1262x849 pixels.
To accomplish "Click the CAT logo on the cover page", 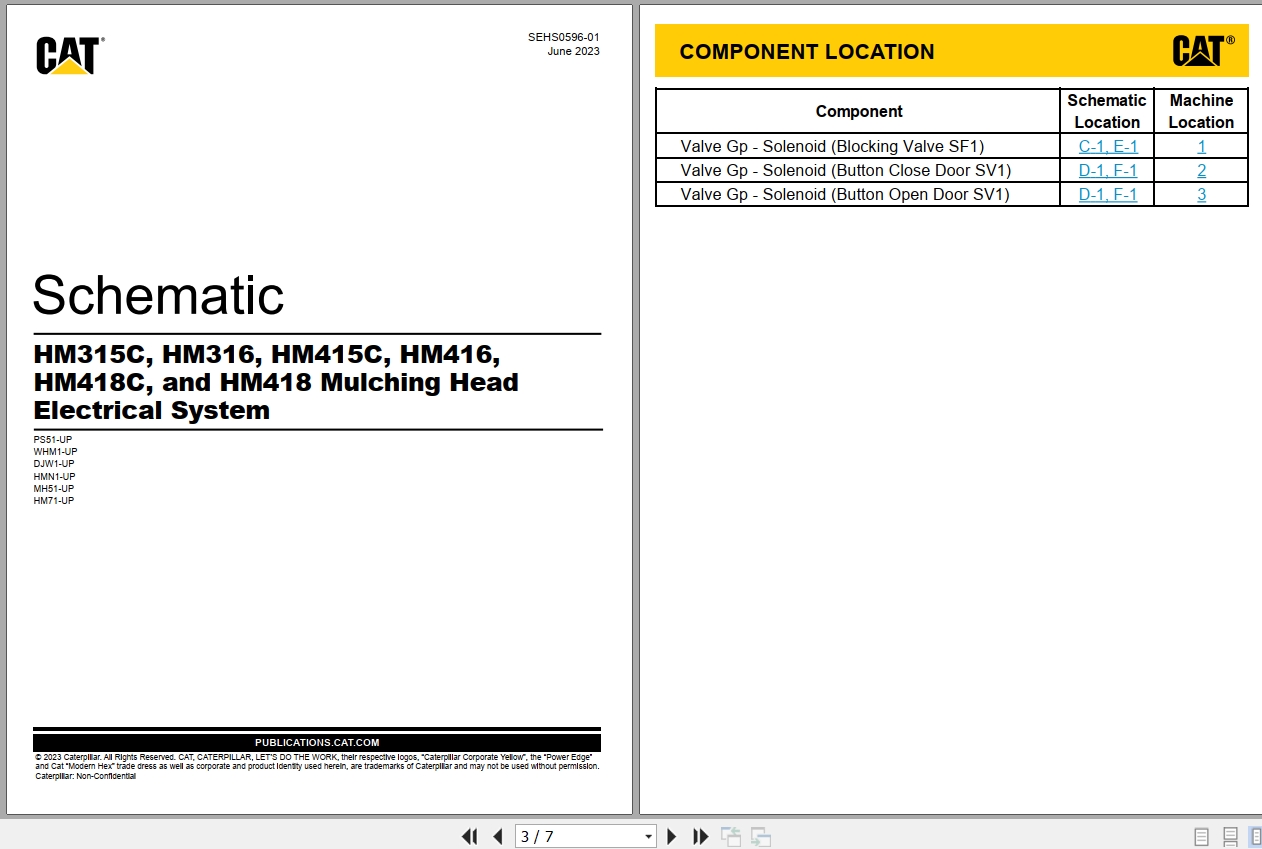I will coord(69,55).
